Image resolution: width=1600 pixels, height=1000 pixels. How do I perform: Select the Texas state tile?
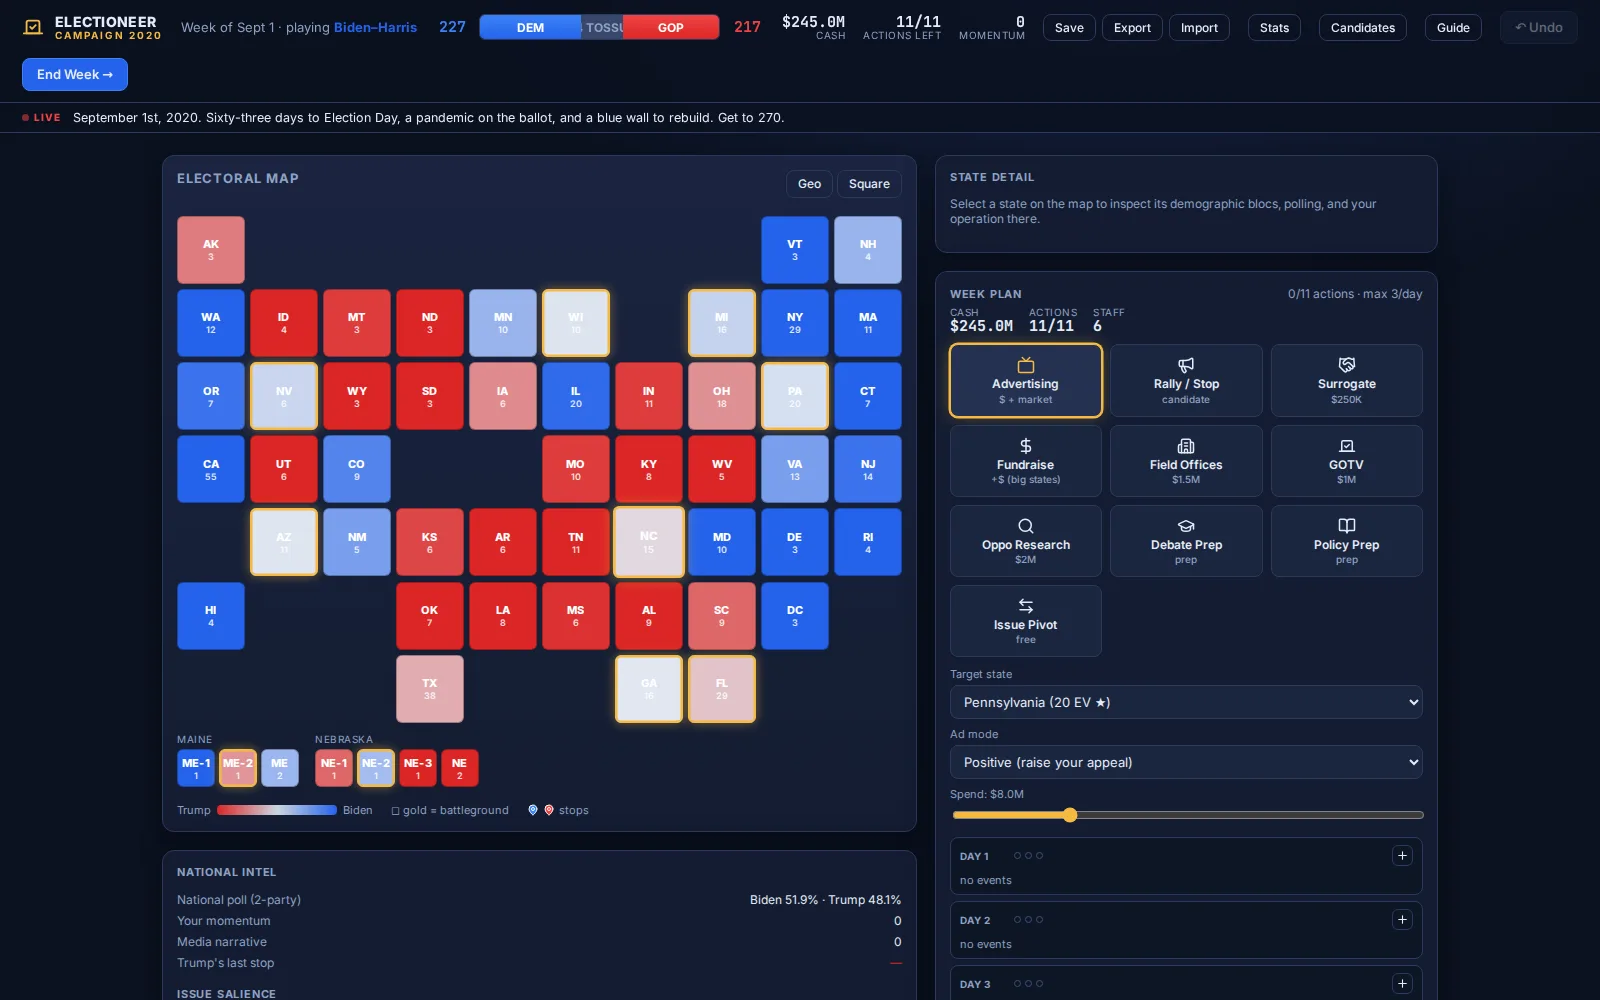click(430, 689)
